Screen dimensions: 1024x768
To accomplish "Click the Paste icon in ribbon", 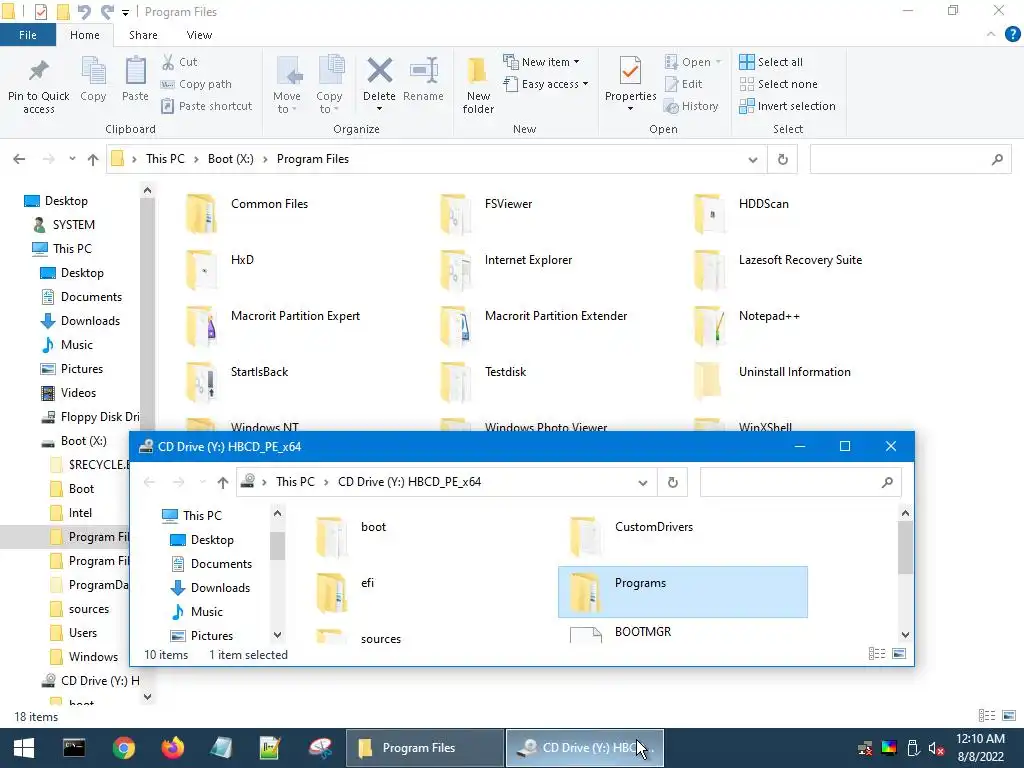I will point(135,79).
